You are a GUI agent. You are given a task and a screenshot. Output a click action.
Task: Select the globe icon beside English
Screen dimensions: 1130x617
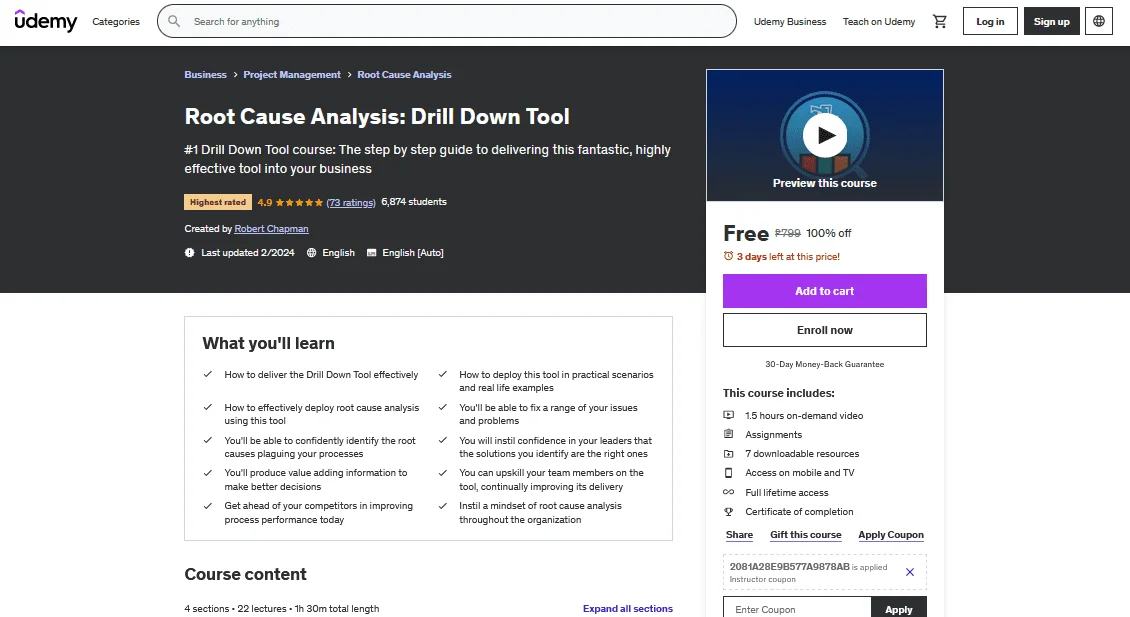[x=311, y=252]
